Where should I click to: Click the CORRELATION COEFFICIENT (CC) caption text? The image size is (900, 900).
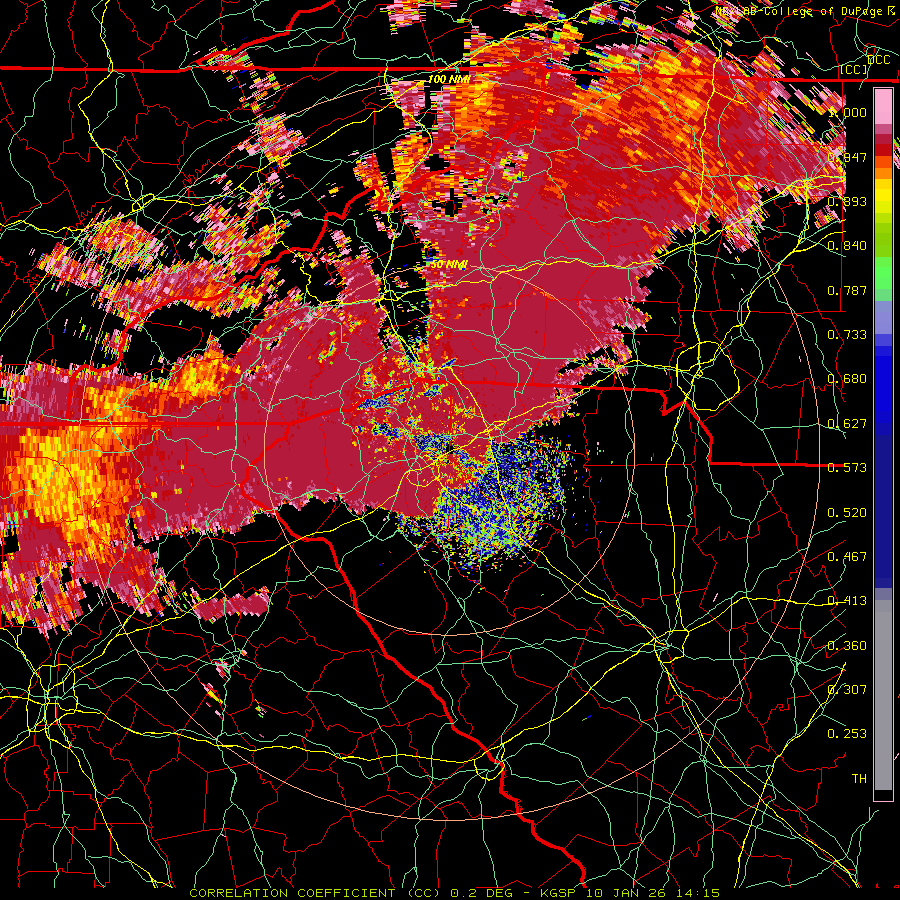click(315, 893)
